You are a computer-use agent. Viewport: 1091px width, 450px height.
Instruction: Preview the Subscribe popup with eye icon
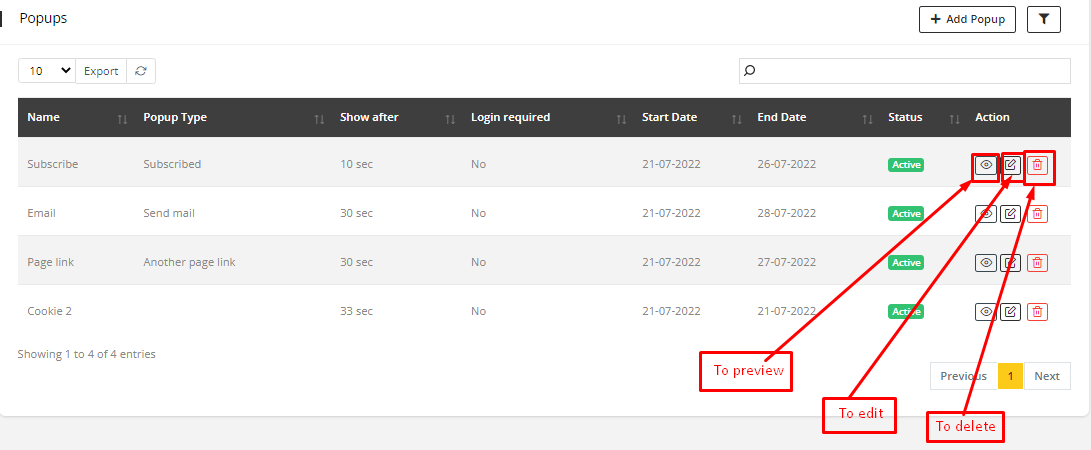pyautogui.click(x=986, y=165)
